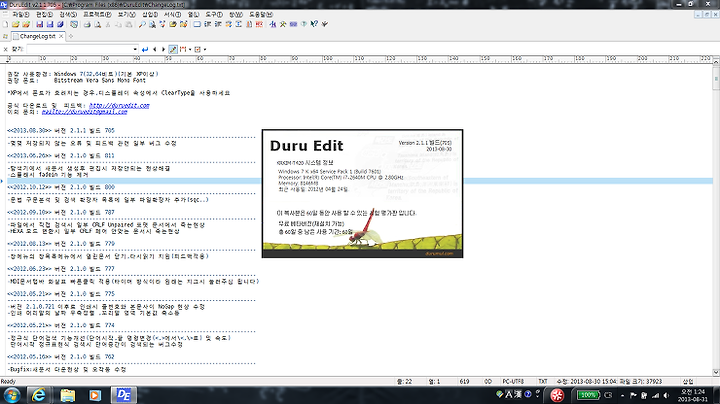
Task: Open Print Preview from the toolbar
Action: pyautogui.click(x=97, y=24)
